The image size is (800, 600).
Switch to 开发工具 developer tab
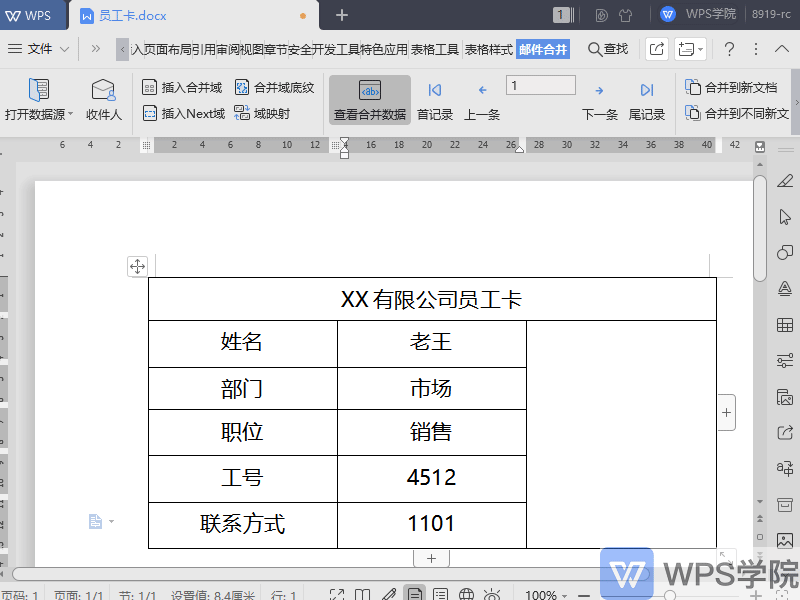coord(336,49)
